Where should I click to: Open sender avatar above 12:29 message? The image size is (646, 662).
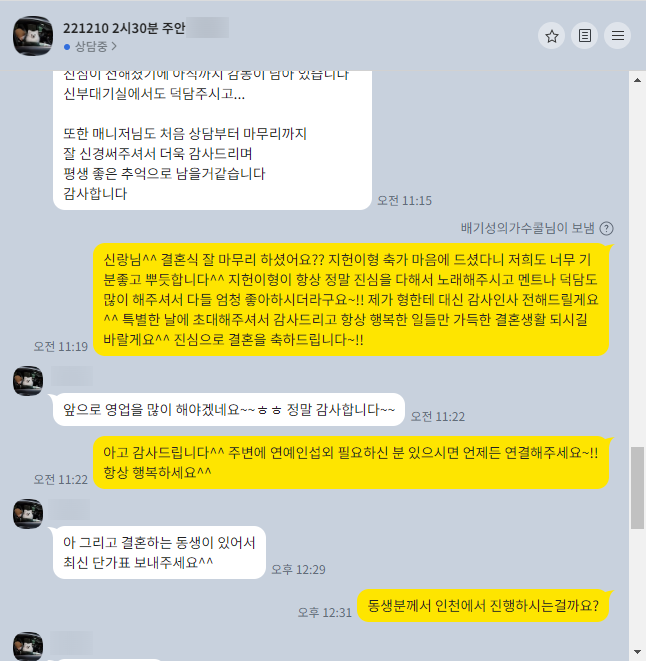point(28,514)
